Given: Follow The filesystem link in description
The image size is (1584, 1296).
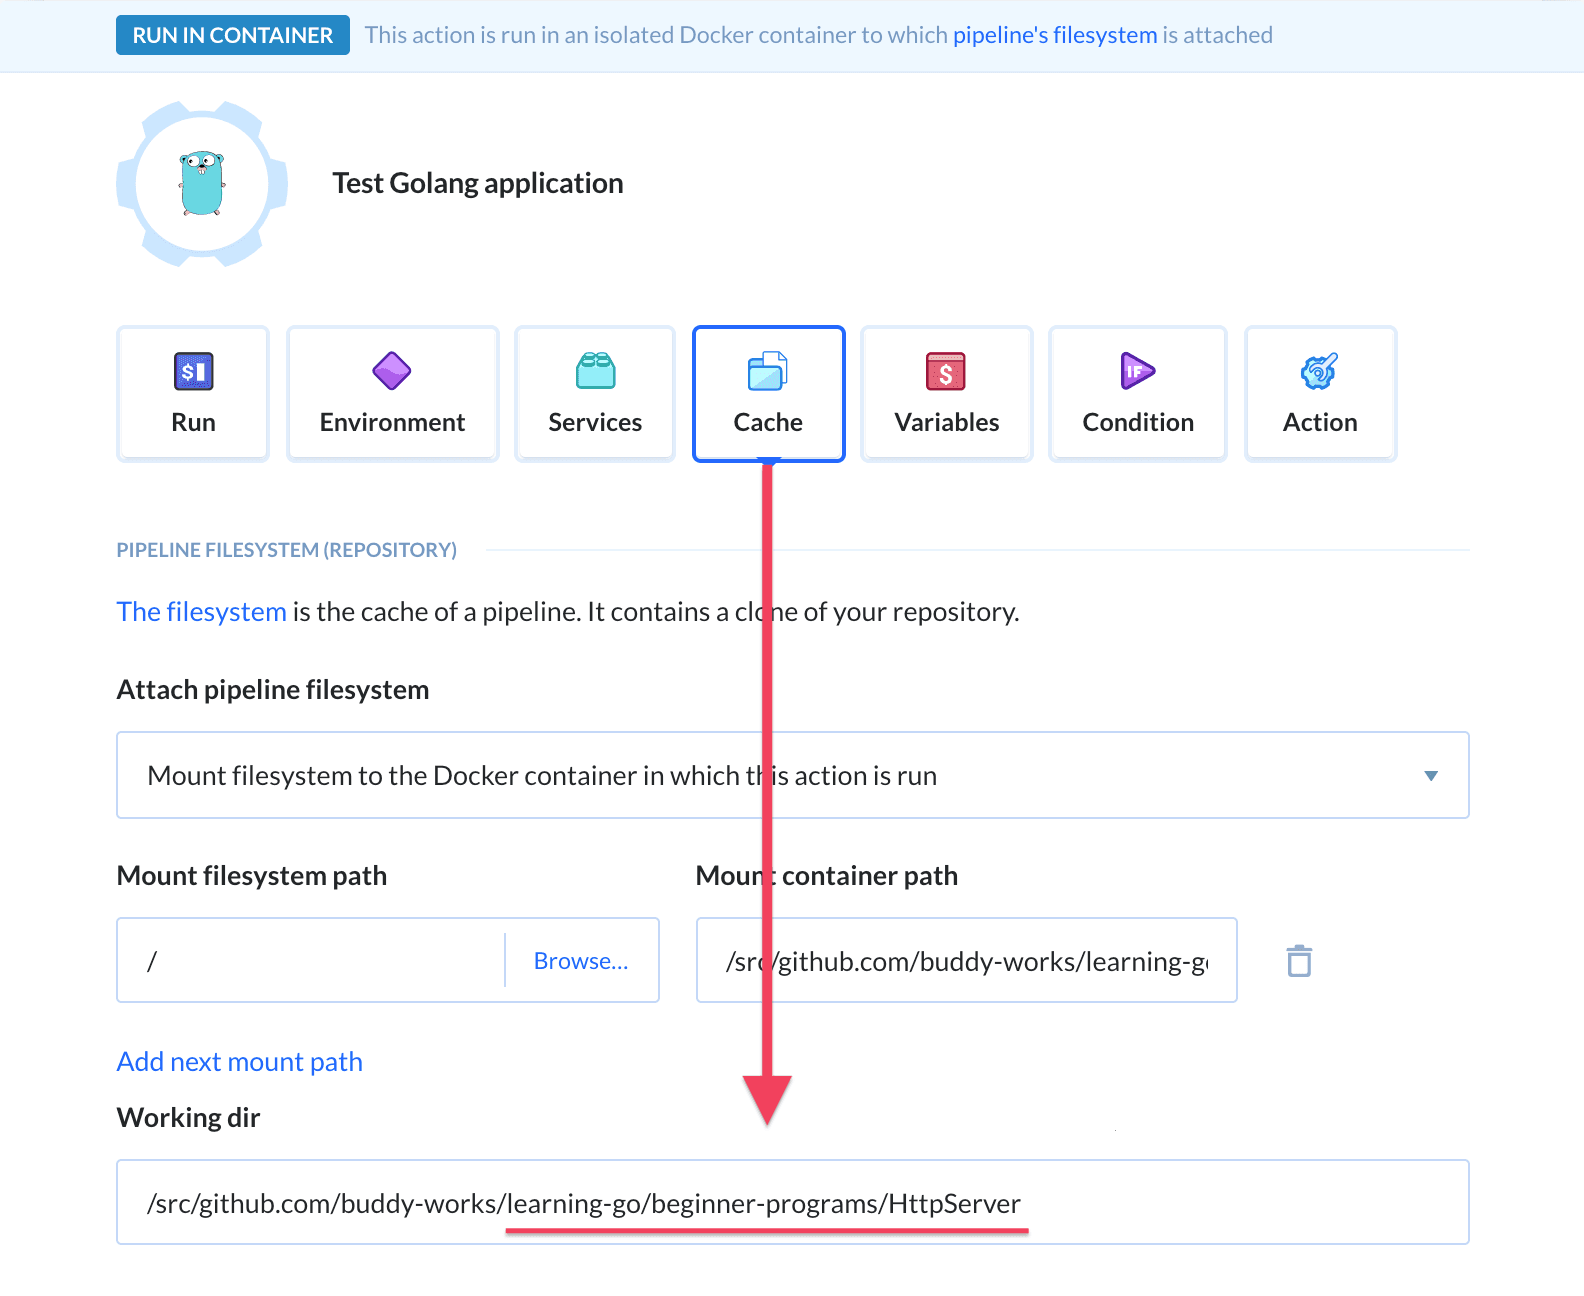Looking at the screenshot, I should (x=202, y=612).
